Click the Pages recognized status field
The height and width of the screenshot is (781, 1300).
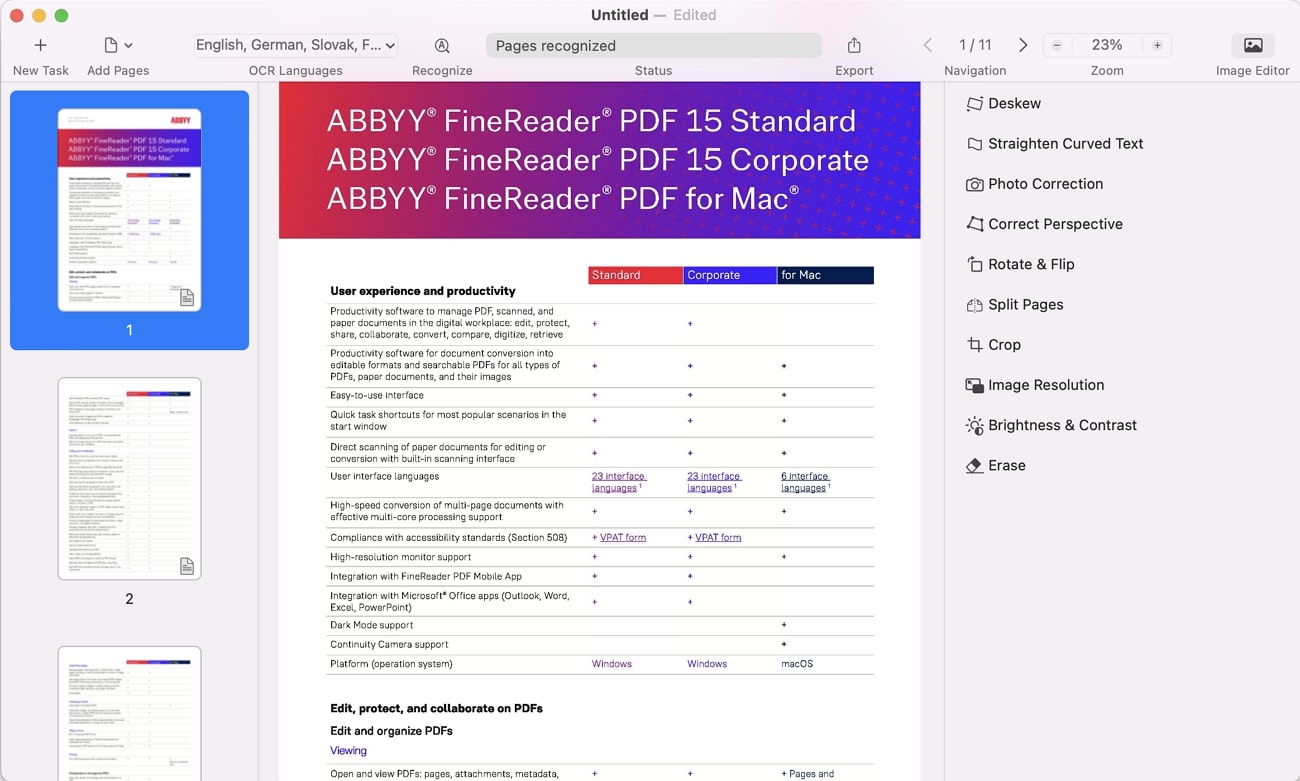click(654, 45)
